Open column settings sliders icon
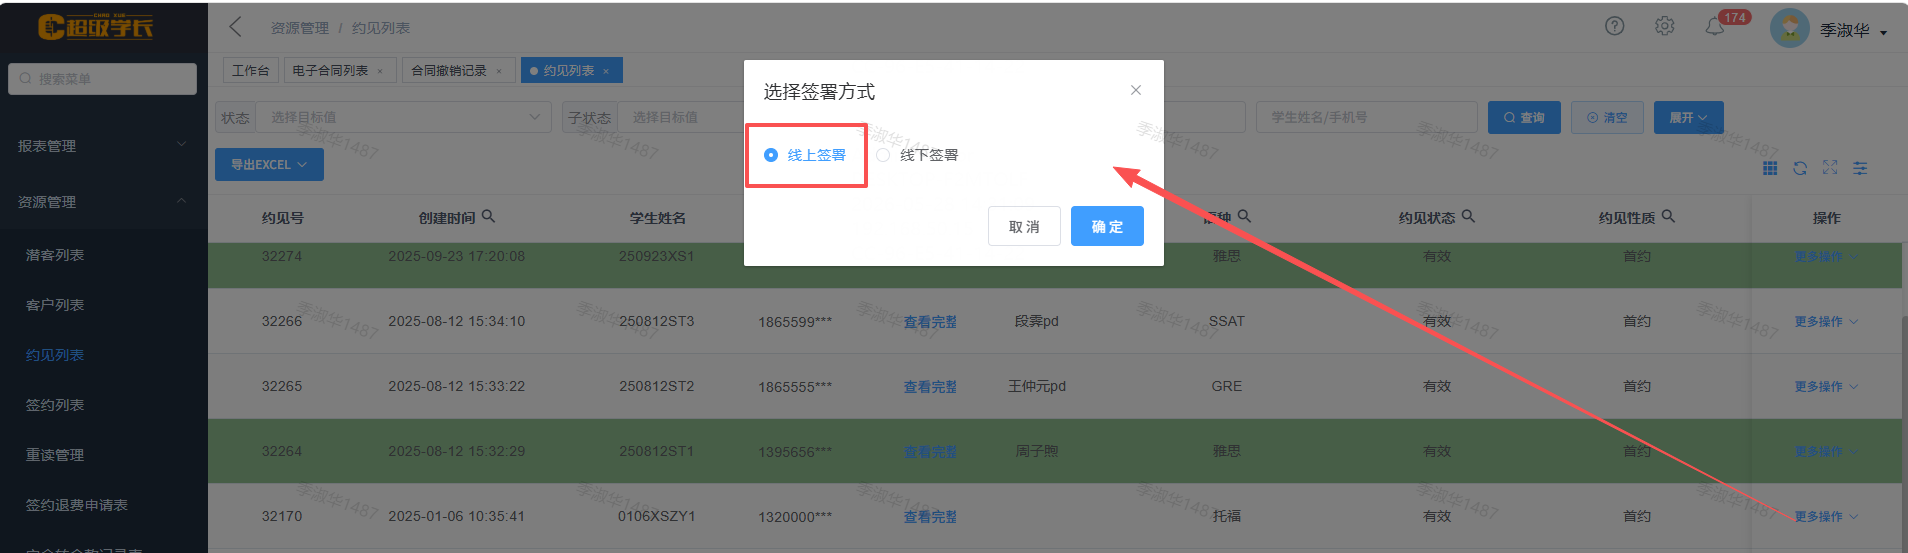The image size is (1908, 553). [x=1860, y=168]
